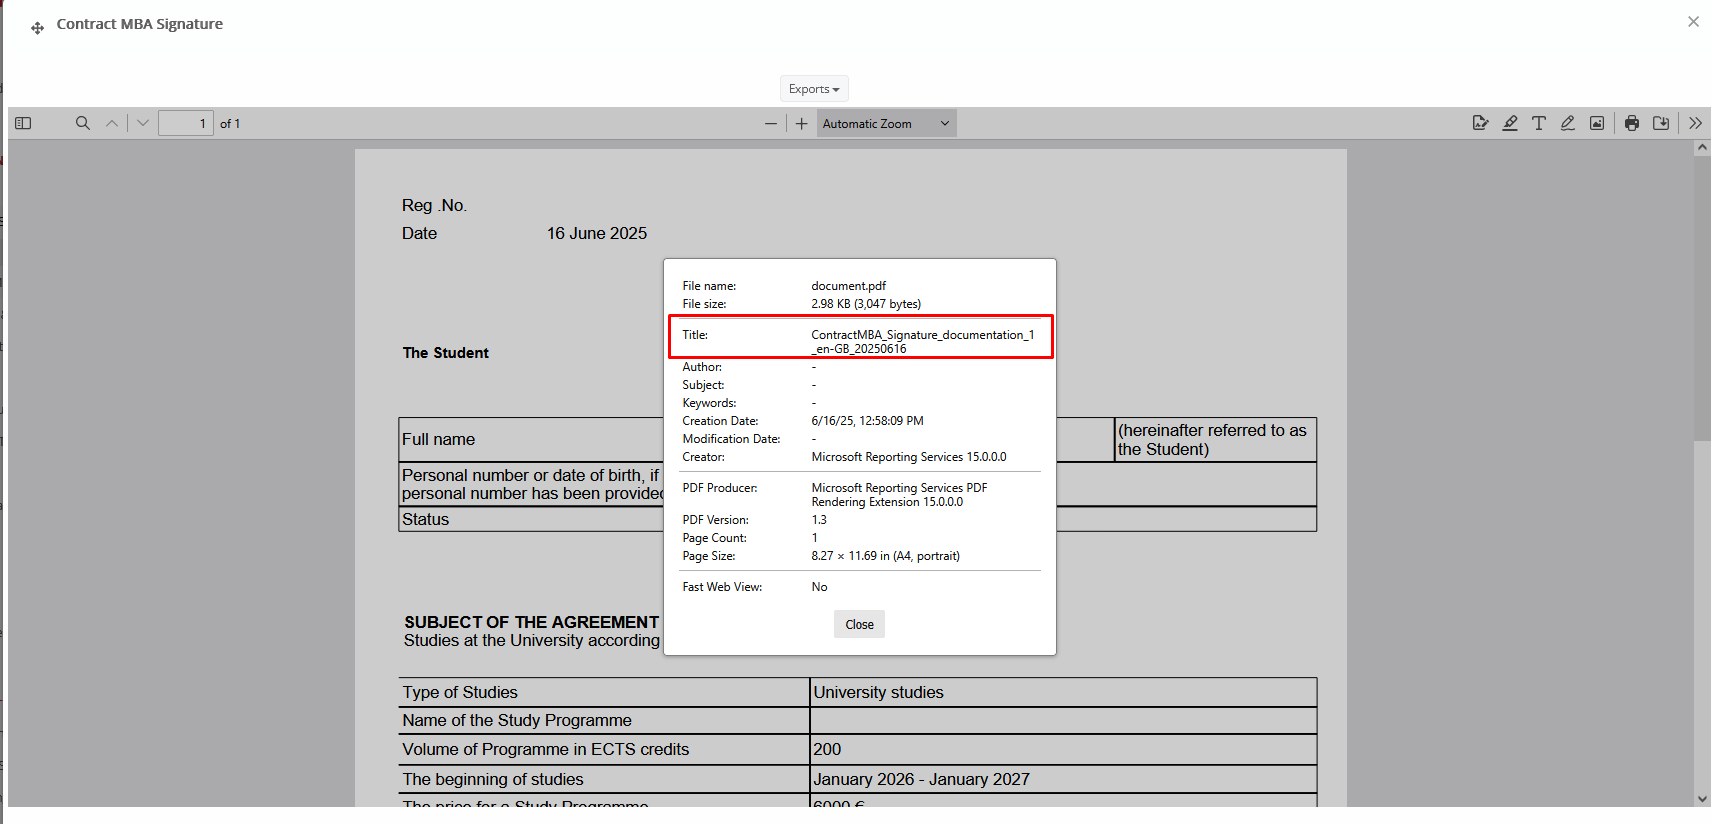
Task: Go to next page arrow
Action: click(143, 123)
